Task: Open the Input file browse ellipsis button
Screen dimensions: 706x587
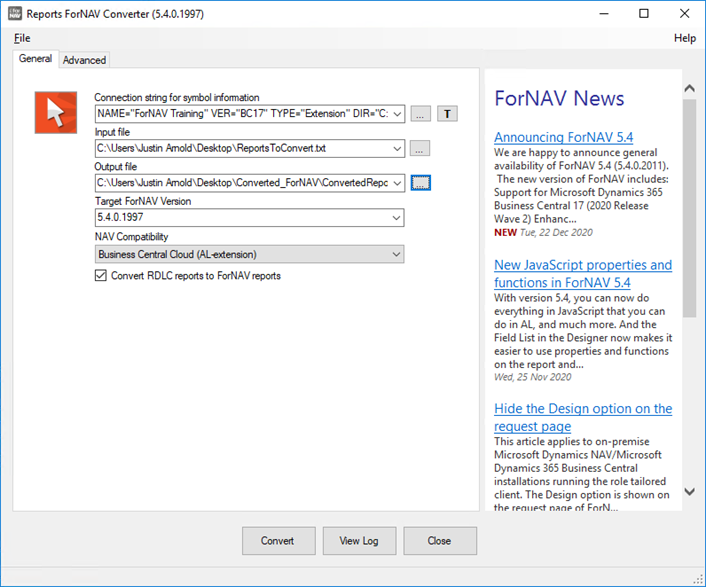Action: click(x=420, y=149)
